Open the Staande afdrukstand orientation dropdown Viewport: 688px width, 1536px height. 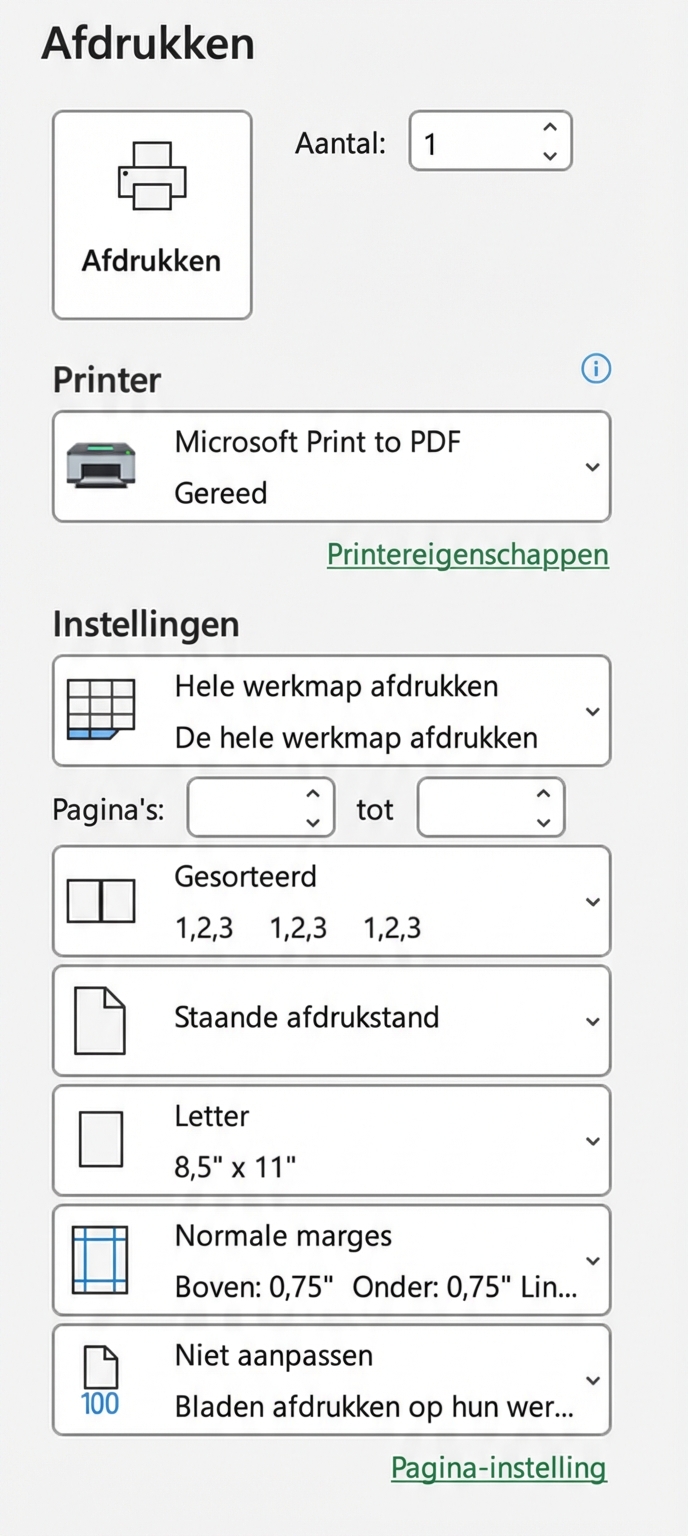pyautogui.click(x=592, y=1019)
